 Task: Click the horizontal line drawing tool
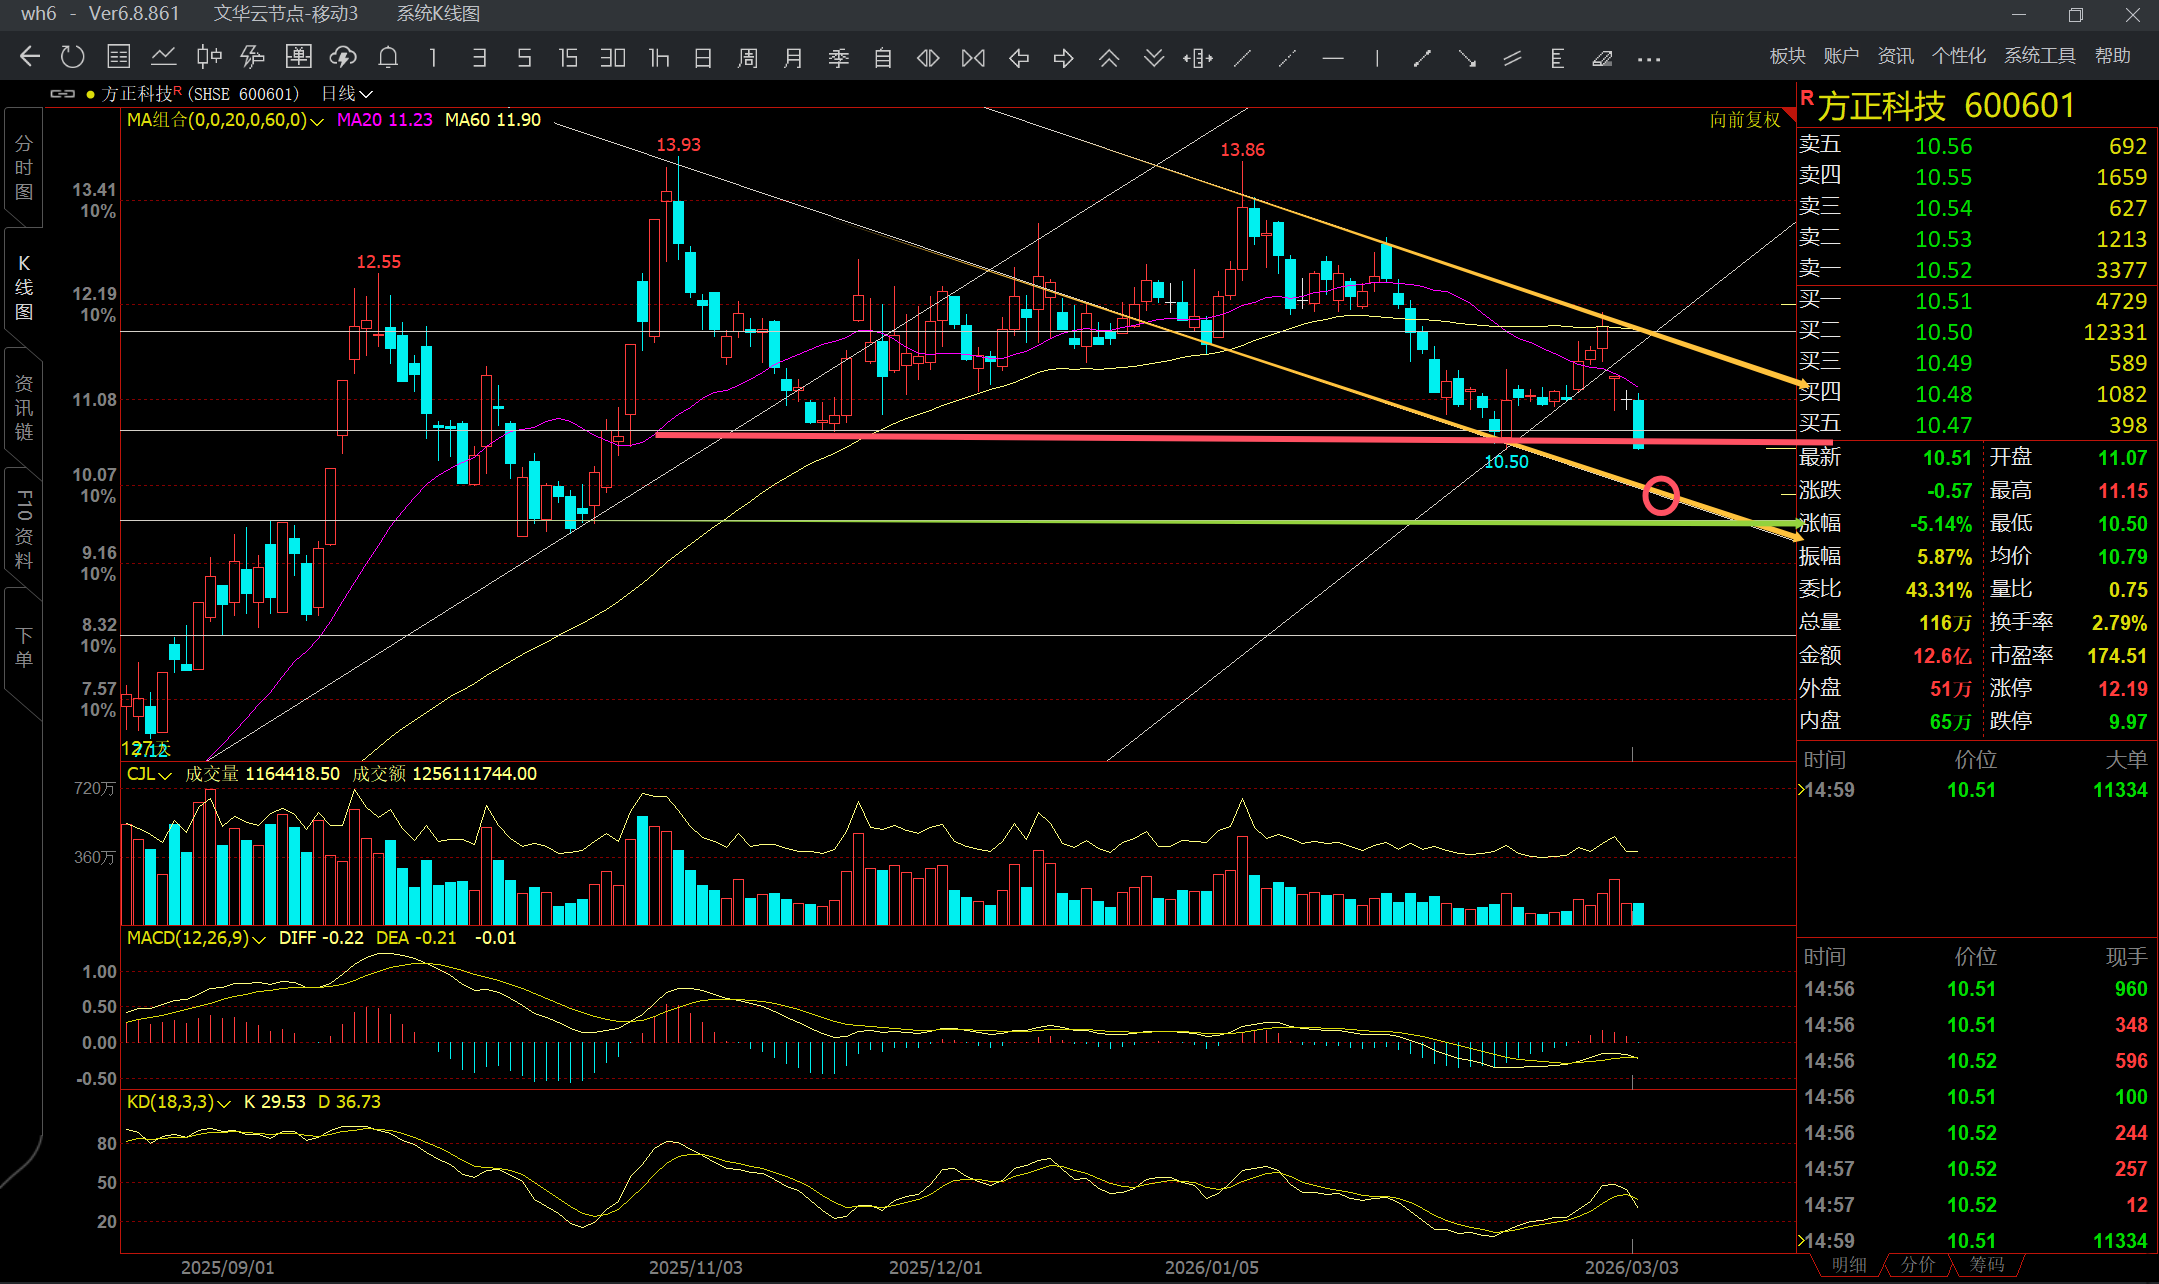click(x=1332, y=58)
